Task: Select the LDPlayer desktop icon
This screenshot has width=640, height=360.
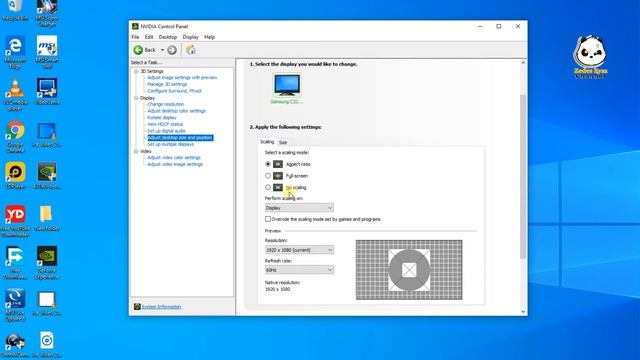Action: click(15, 176)
